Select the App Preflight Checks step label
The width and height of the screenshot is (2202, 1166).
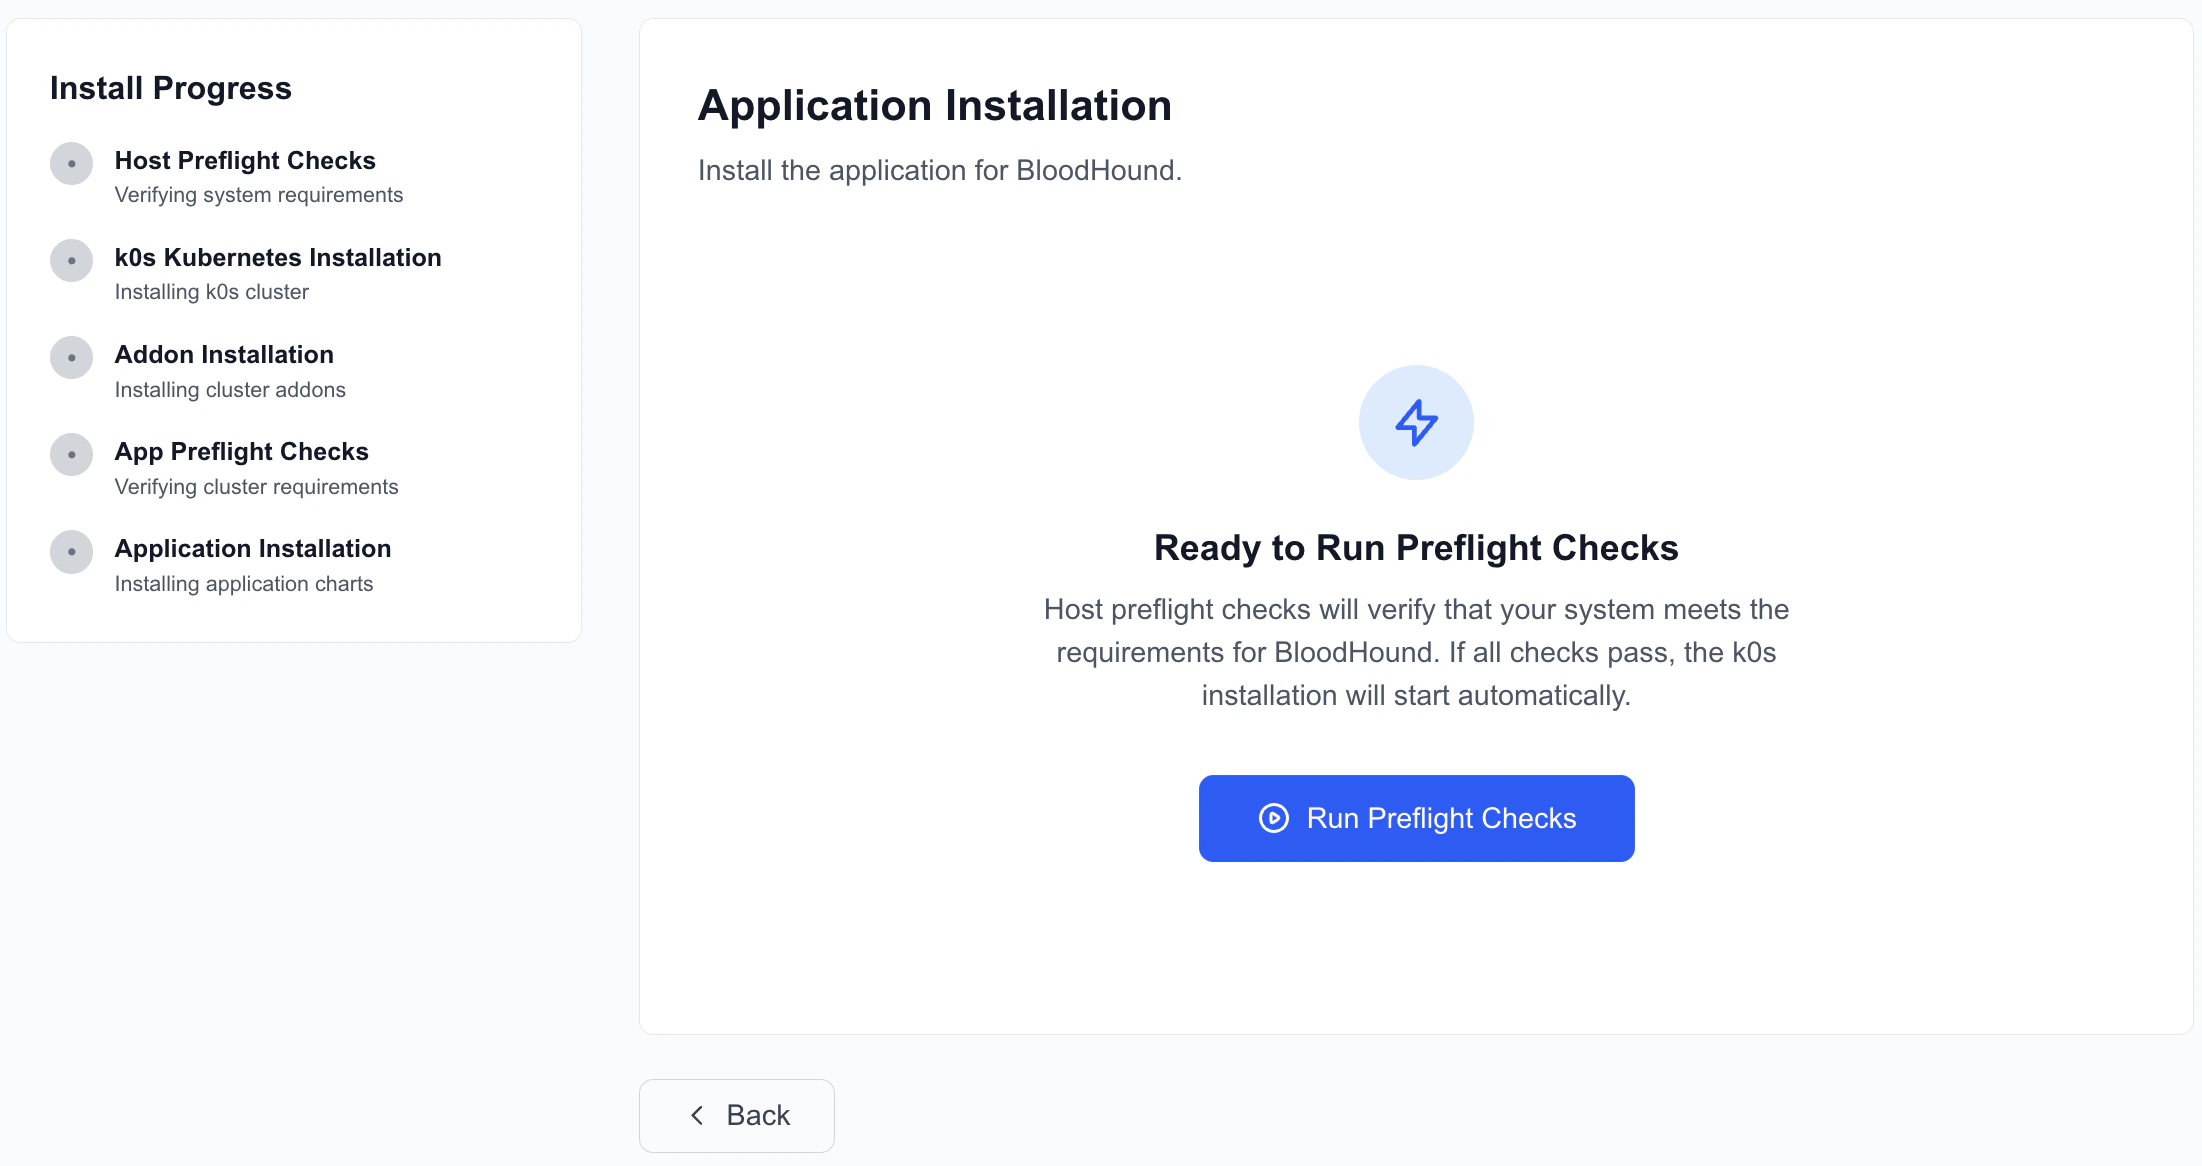[242, 452]
